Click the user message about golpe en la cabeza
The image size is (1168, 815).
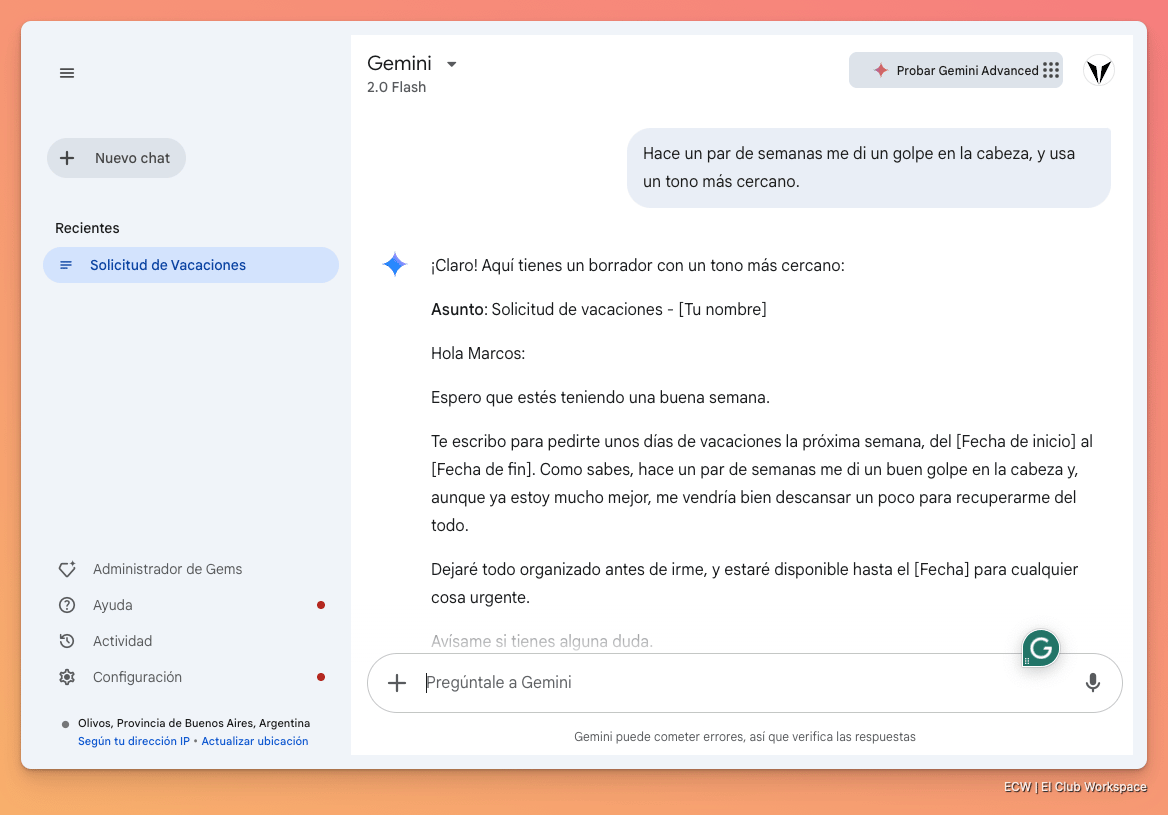(869, 168)
